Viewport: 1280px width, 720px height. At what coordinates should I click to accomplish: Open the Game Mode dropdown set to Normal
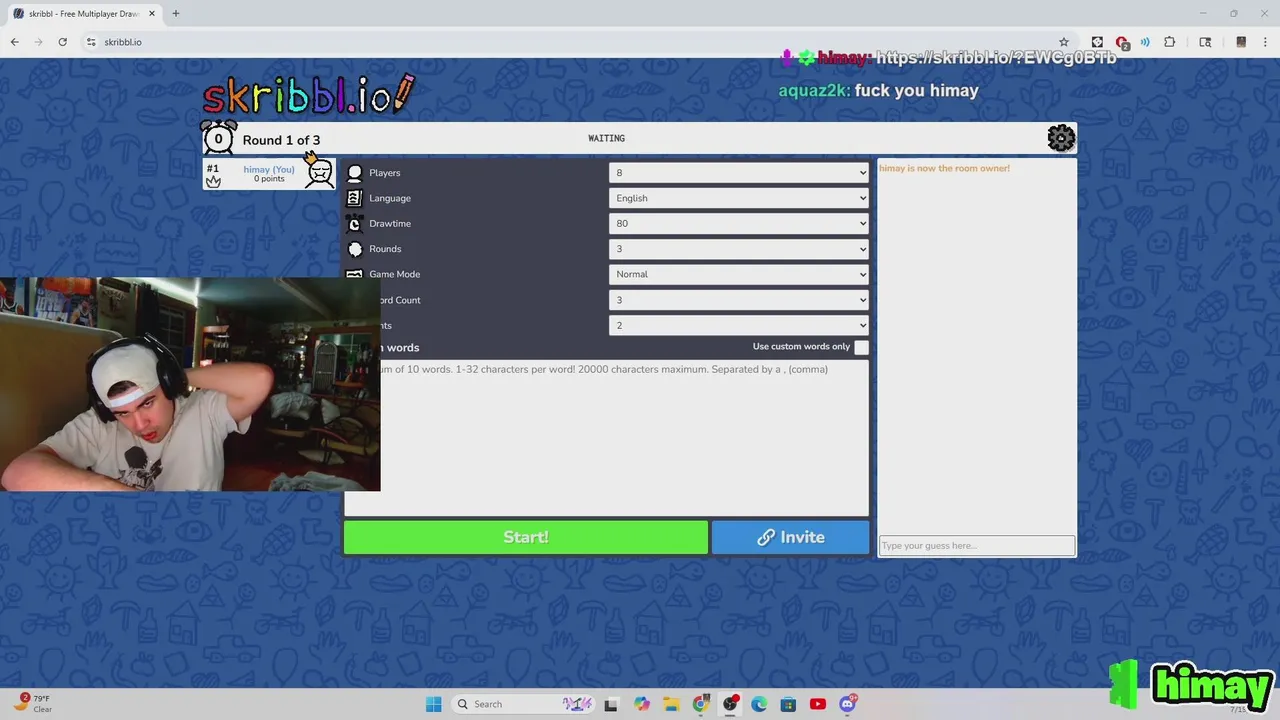coord(738,274)
